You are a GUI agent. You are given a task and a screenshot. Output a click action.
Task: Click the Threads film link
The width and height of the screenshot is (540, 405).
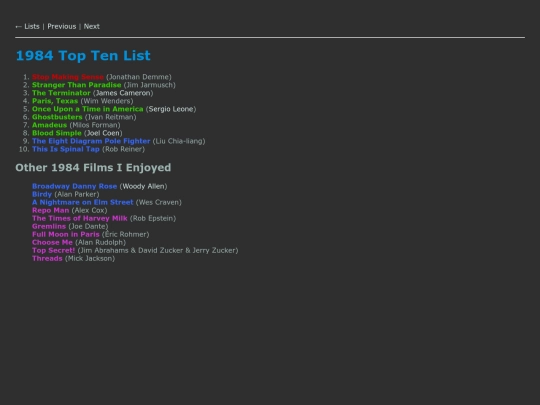47,258
